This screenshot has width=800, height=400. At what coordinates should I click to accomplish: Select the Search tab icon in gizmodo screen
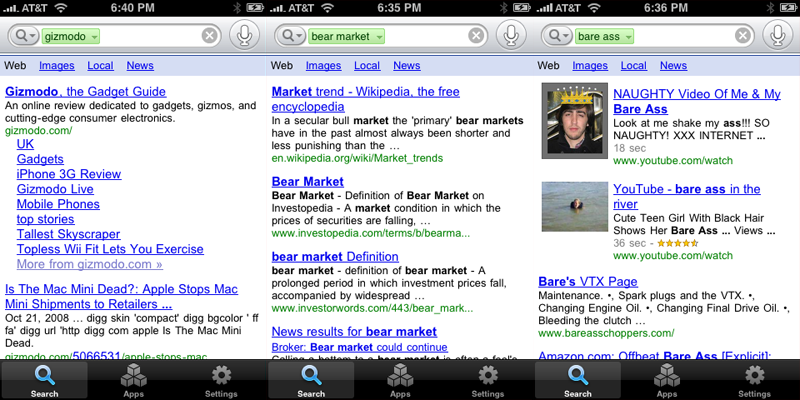tap(44, 381)
